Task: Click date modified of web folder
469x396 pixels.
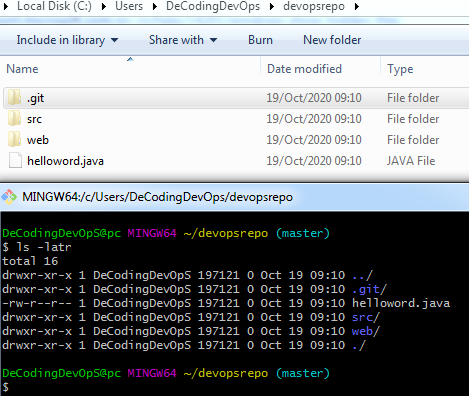Action: [x=314, y=140]
